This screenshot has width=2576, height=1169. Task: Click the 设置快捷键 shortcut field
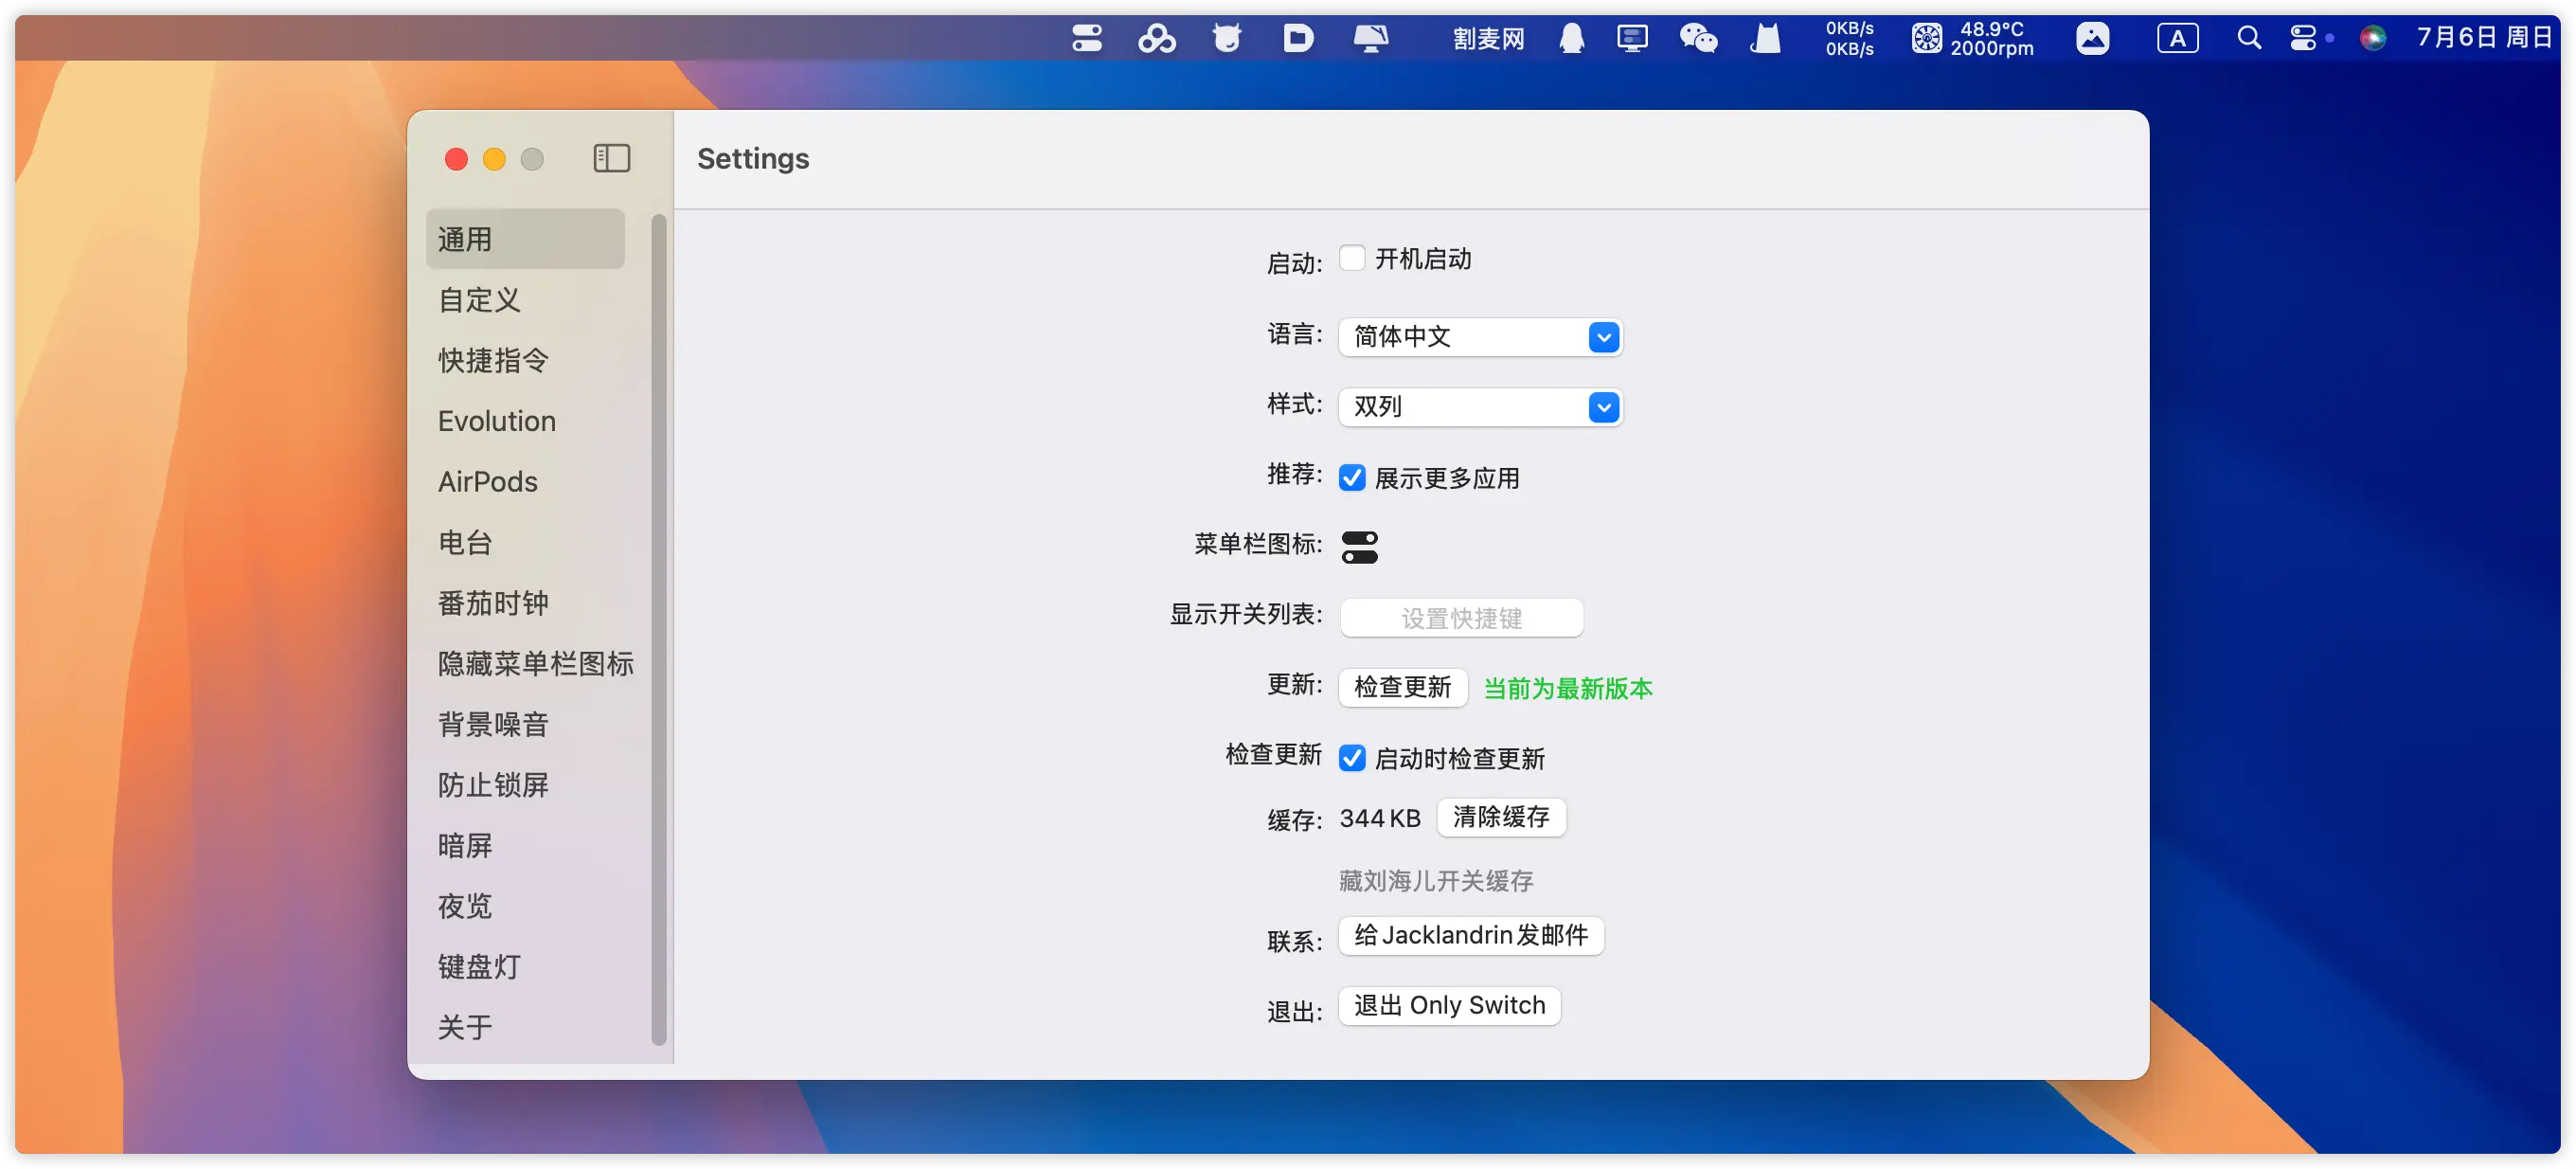[x=1461, y=618]
